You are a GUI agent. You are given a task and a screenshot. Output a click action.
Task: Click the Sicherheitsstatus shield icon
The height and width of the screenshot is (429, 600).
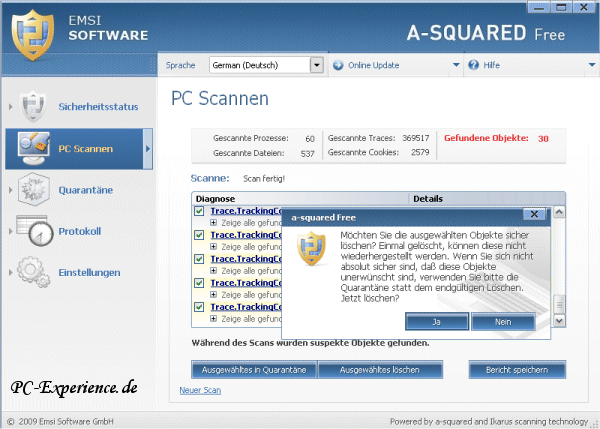[33, 107]
